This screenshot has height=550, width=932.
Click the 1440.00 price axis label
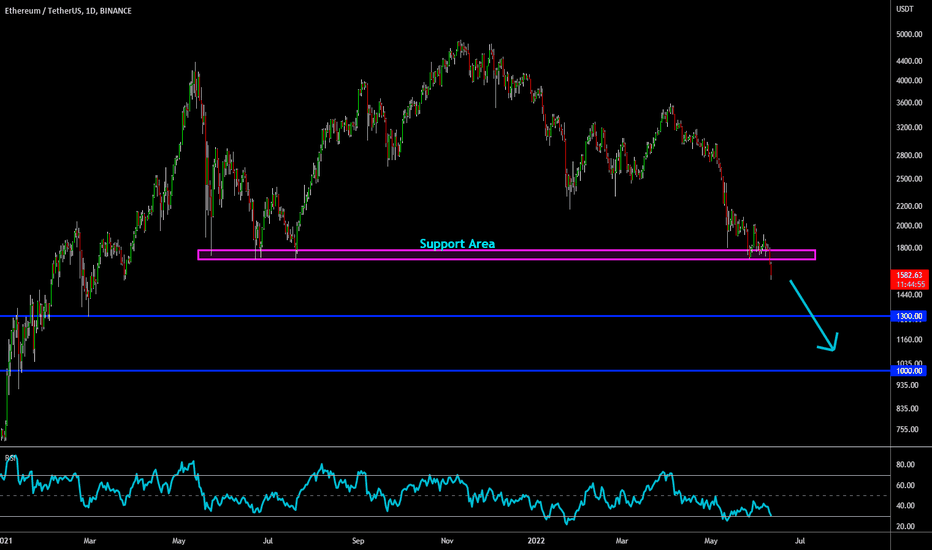[x=909, y=295]
